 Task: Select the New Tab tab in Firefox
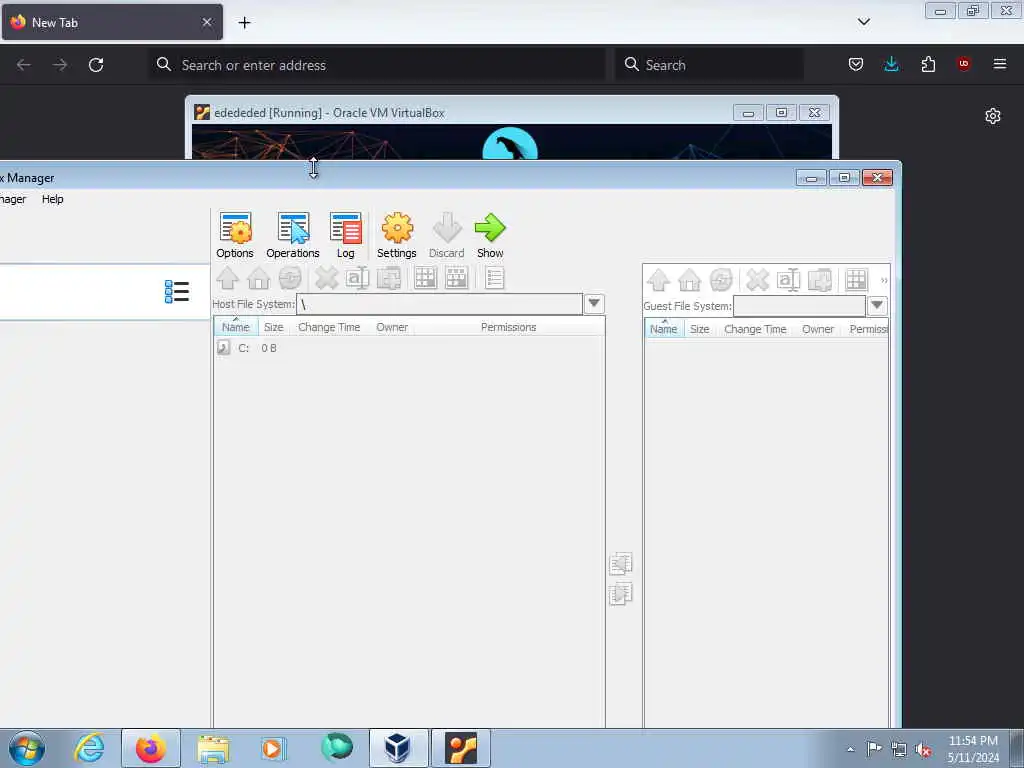click(x=112, y=22)
